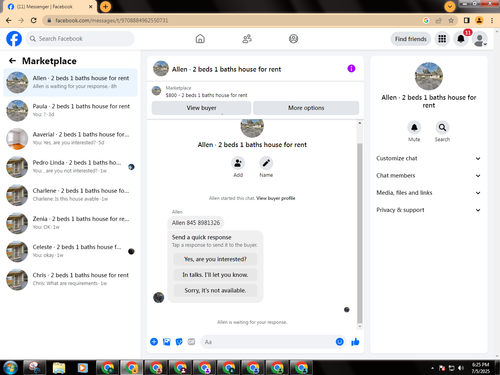Click the browser address bar URL
Image resolution: width=500 pixels, height=375 pixels.
(x=112, y=20)
